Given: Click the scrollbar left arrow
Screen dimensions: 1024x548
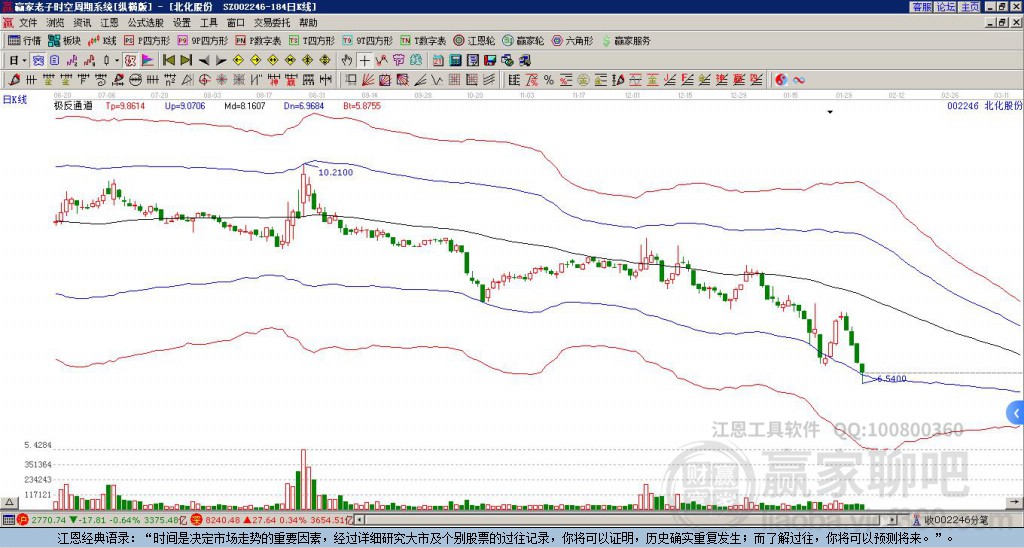Looking at the screenshot, I should 359,520.
